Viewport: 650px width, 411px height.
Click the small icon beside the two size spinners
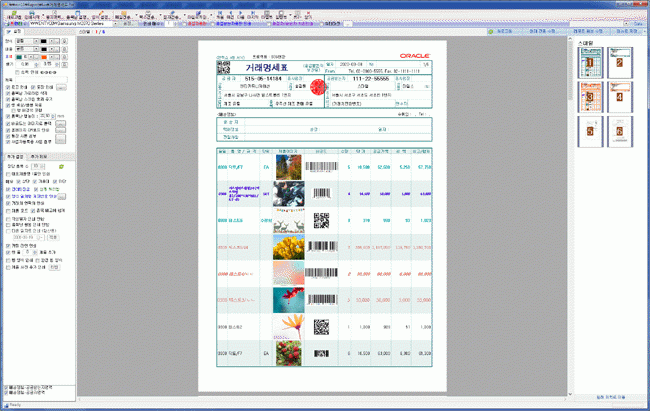point(64,64)
